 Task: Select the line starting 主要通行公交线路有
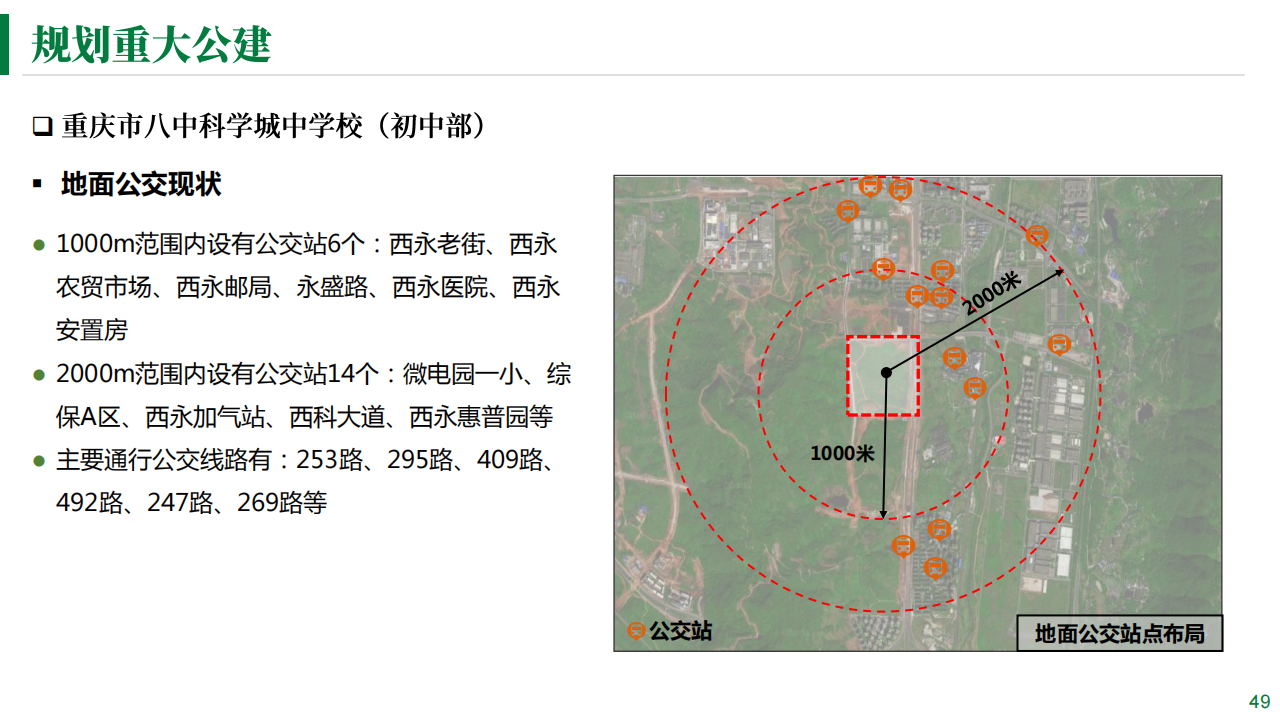tap(306, 460)
